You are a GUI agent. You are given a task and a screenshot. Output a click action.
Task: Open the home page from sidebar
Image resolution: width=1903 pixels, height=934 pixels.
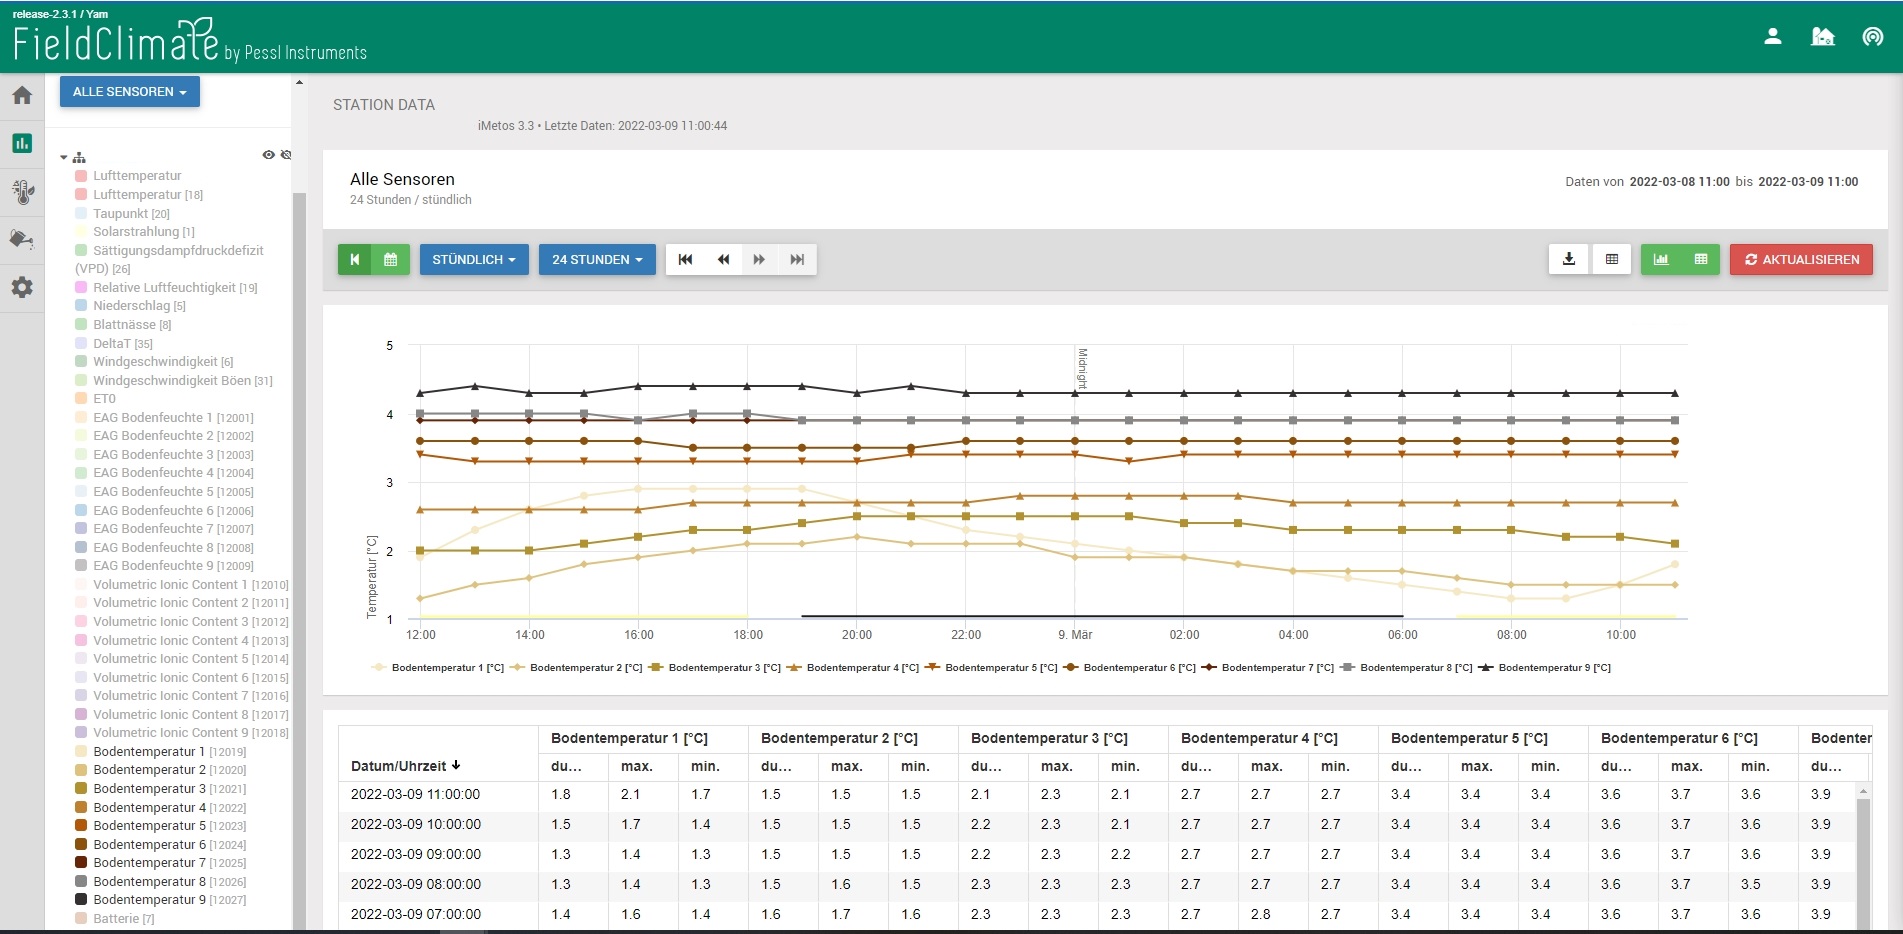pos(22,96)
